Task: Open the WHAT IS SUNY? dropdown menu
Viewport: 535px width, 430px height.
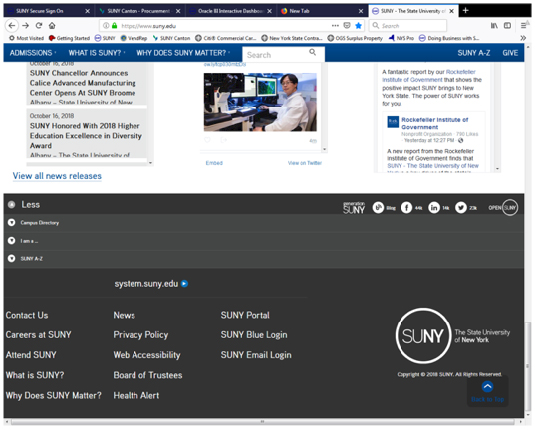Action: coord(97,53)
